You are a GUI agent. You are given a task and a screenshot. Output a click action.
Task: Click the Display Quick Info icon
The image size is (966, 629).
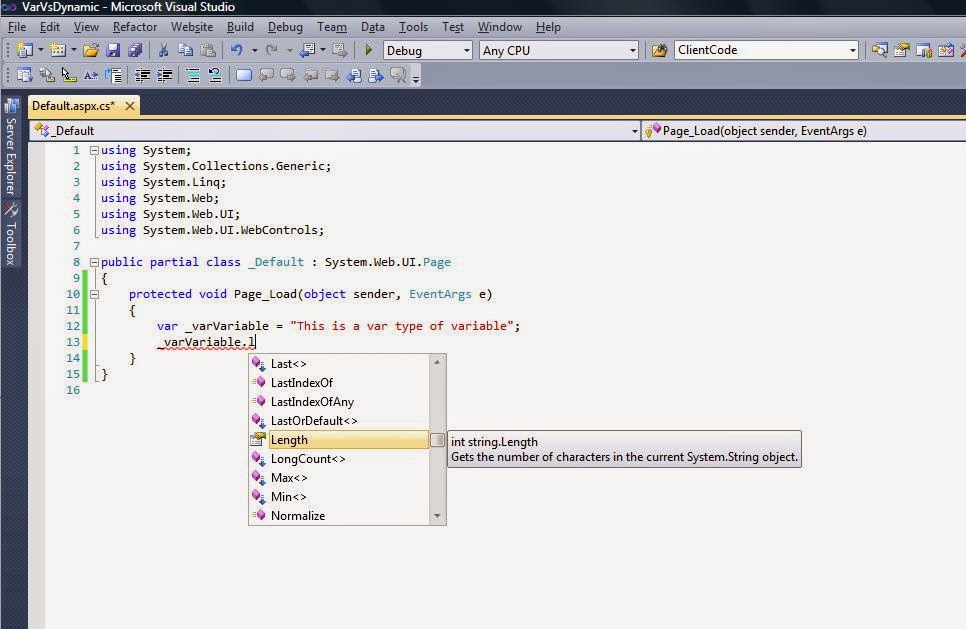(68, 75)
